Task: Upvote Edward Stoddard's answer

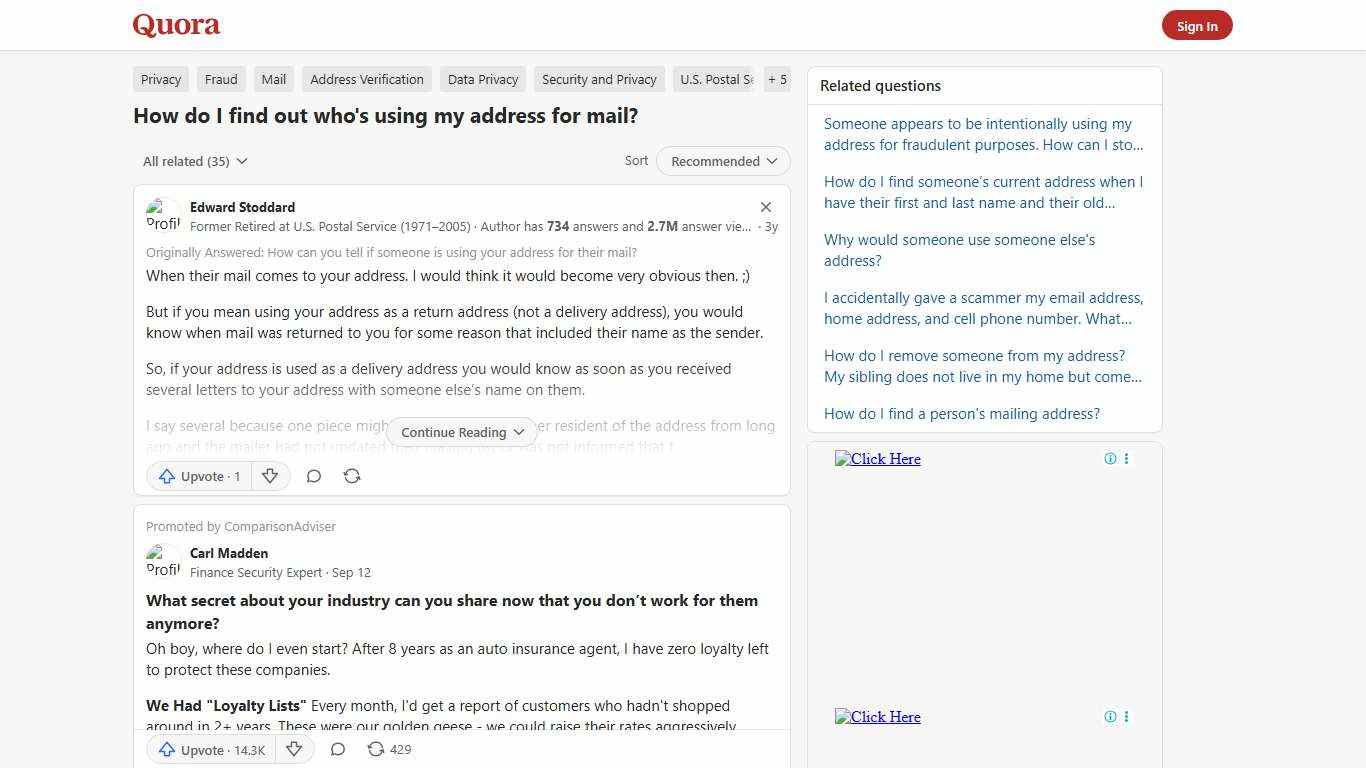Action: click(198, 476)
